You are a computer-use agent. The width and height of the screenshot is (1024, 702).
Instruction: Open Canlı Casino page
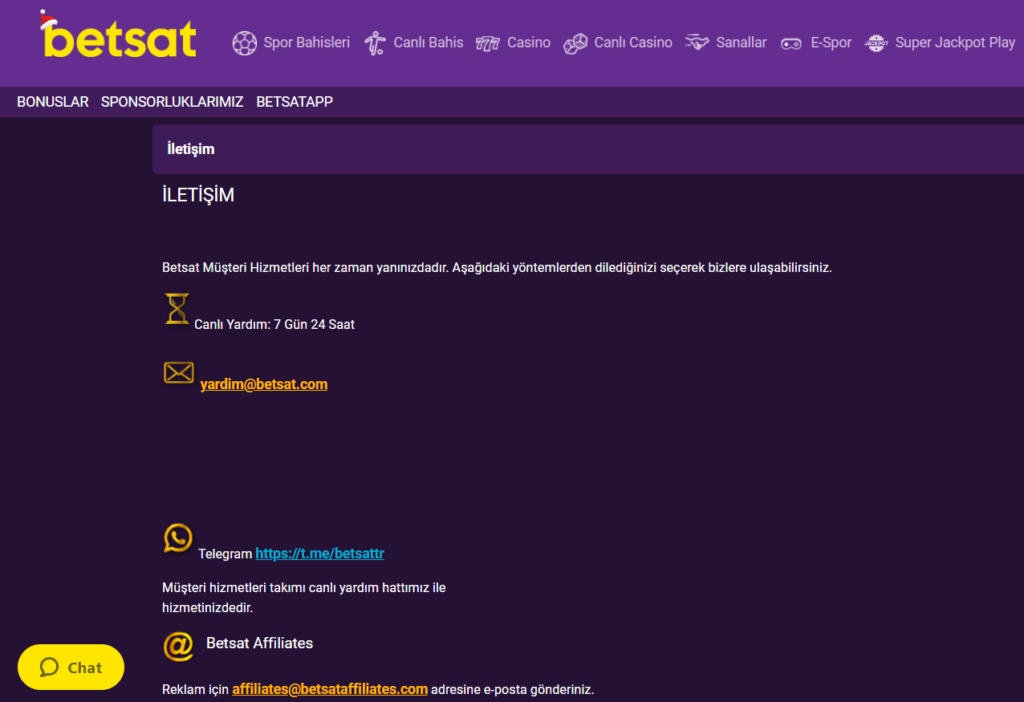[x=633, y=42]
